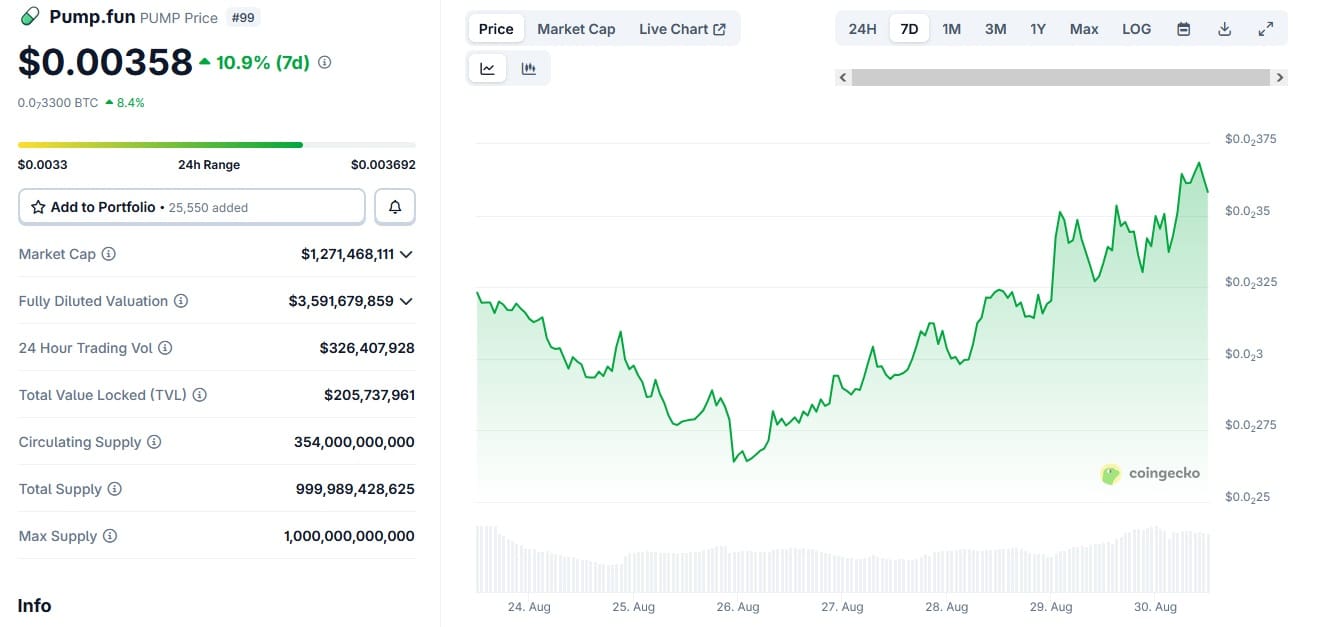Image resolution: width=1327 pixels, height=627 pixels.
Task: Select the Max time range
Action: [x=1084, y=29]
